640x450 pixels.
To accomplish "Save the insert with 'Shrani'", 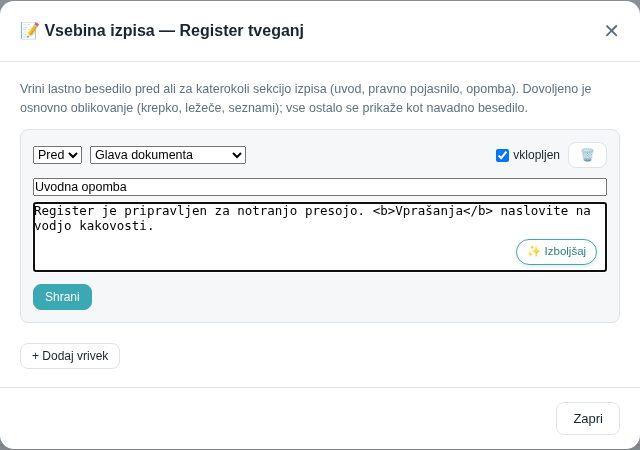I will click(62, 297).
